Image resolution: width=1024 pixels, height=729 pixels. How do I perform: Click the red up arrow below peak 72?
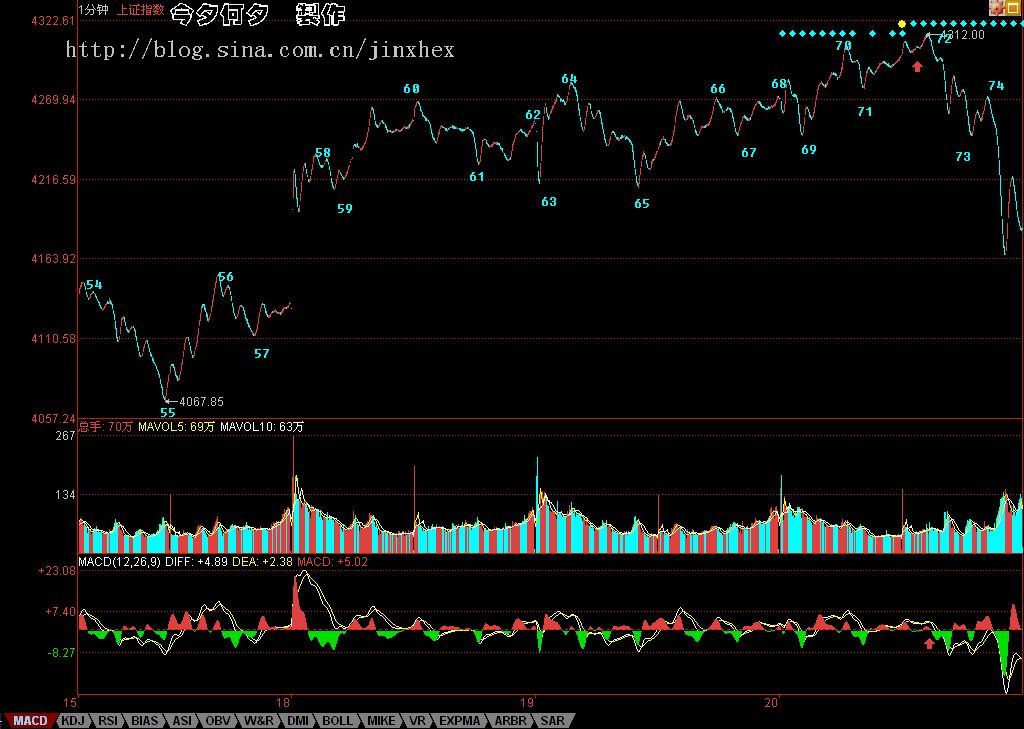pos(917,66)
